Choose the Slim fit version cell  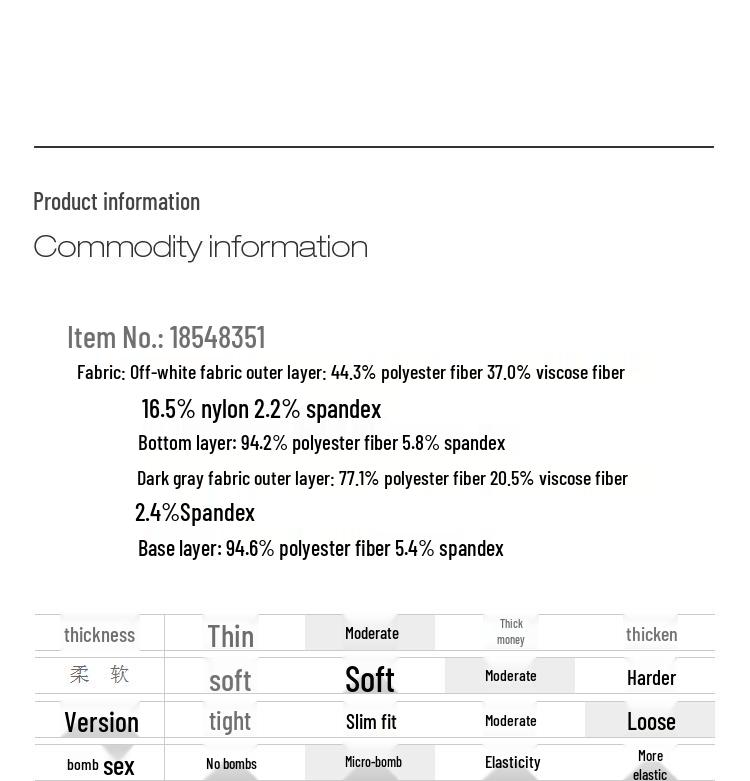(371, 721)
